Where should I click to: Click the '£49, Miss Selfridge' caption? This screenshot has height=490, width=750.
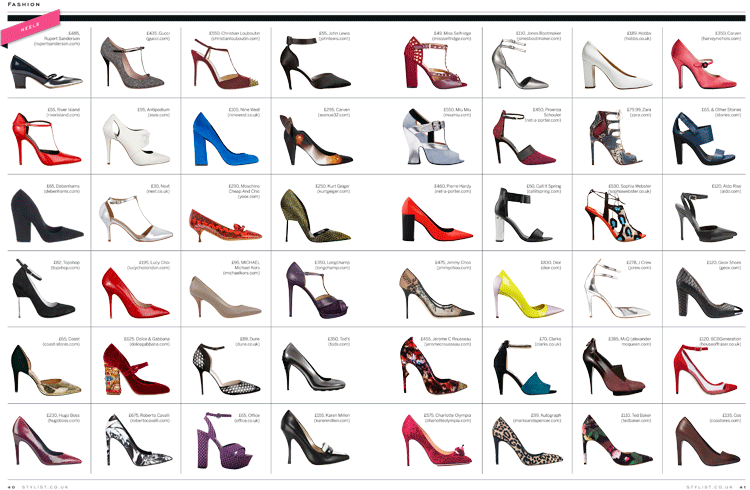click(x=452, y=36)
